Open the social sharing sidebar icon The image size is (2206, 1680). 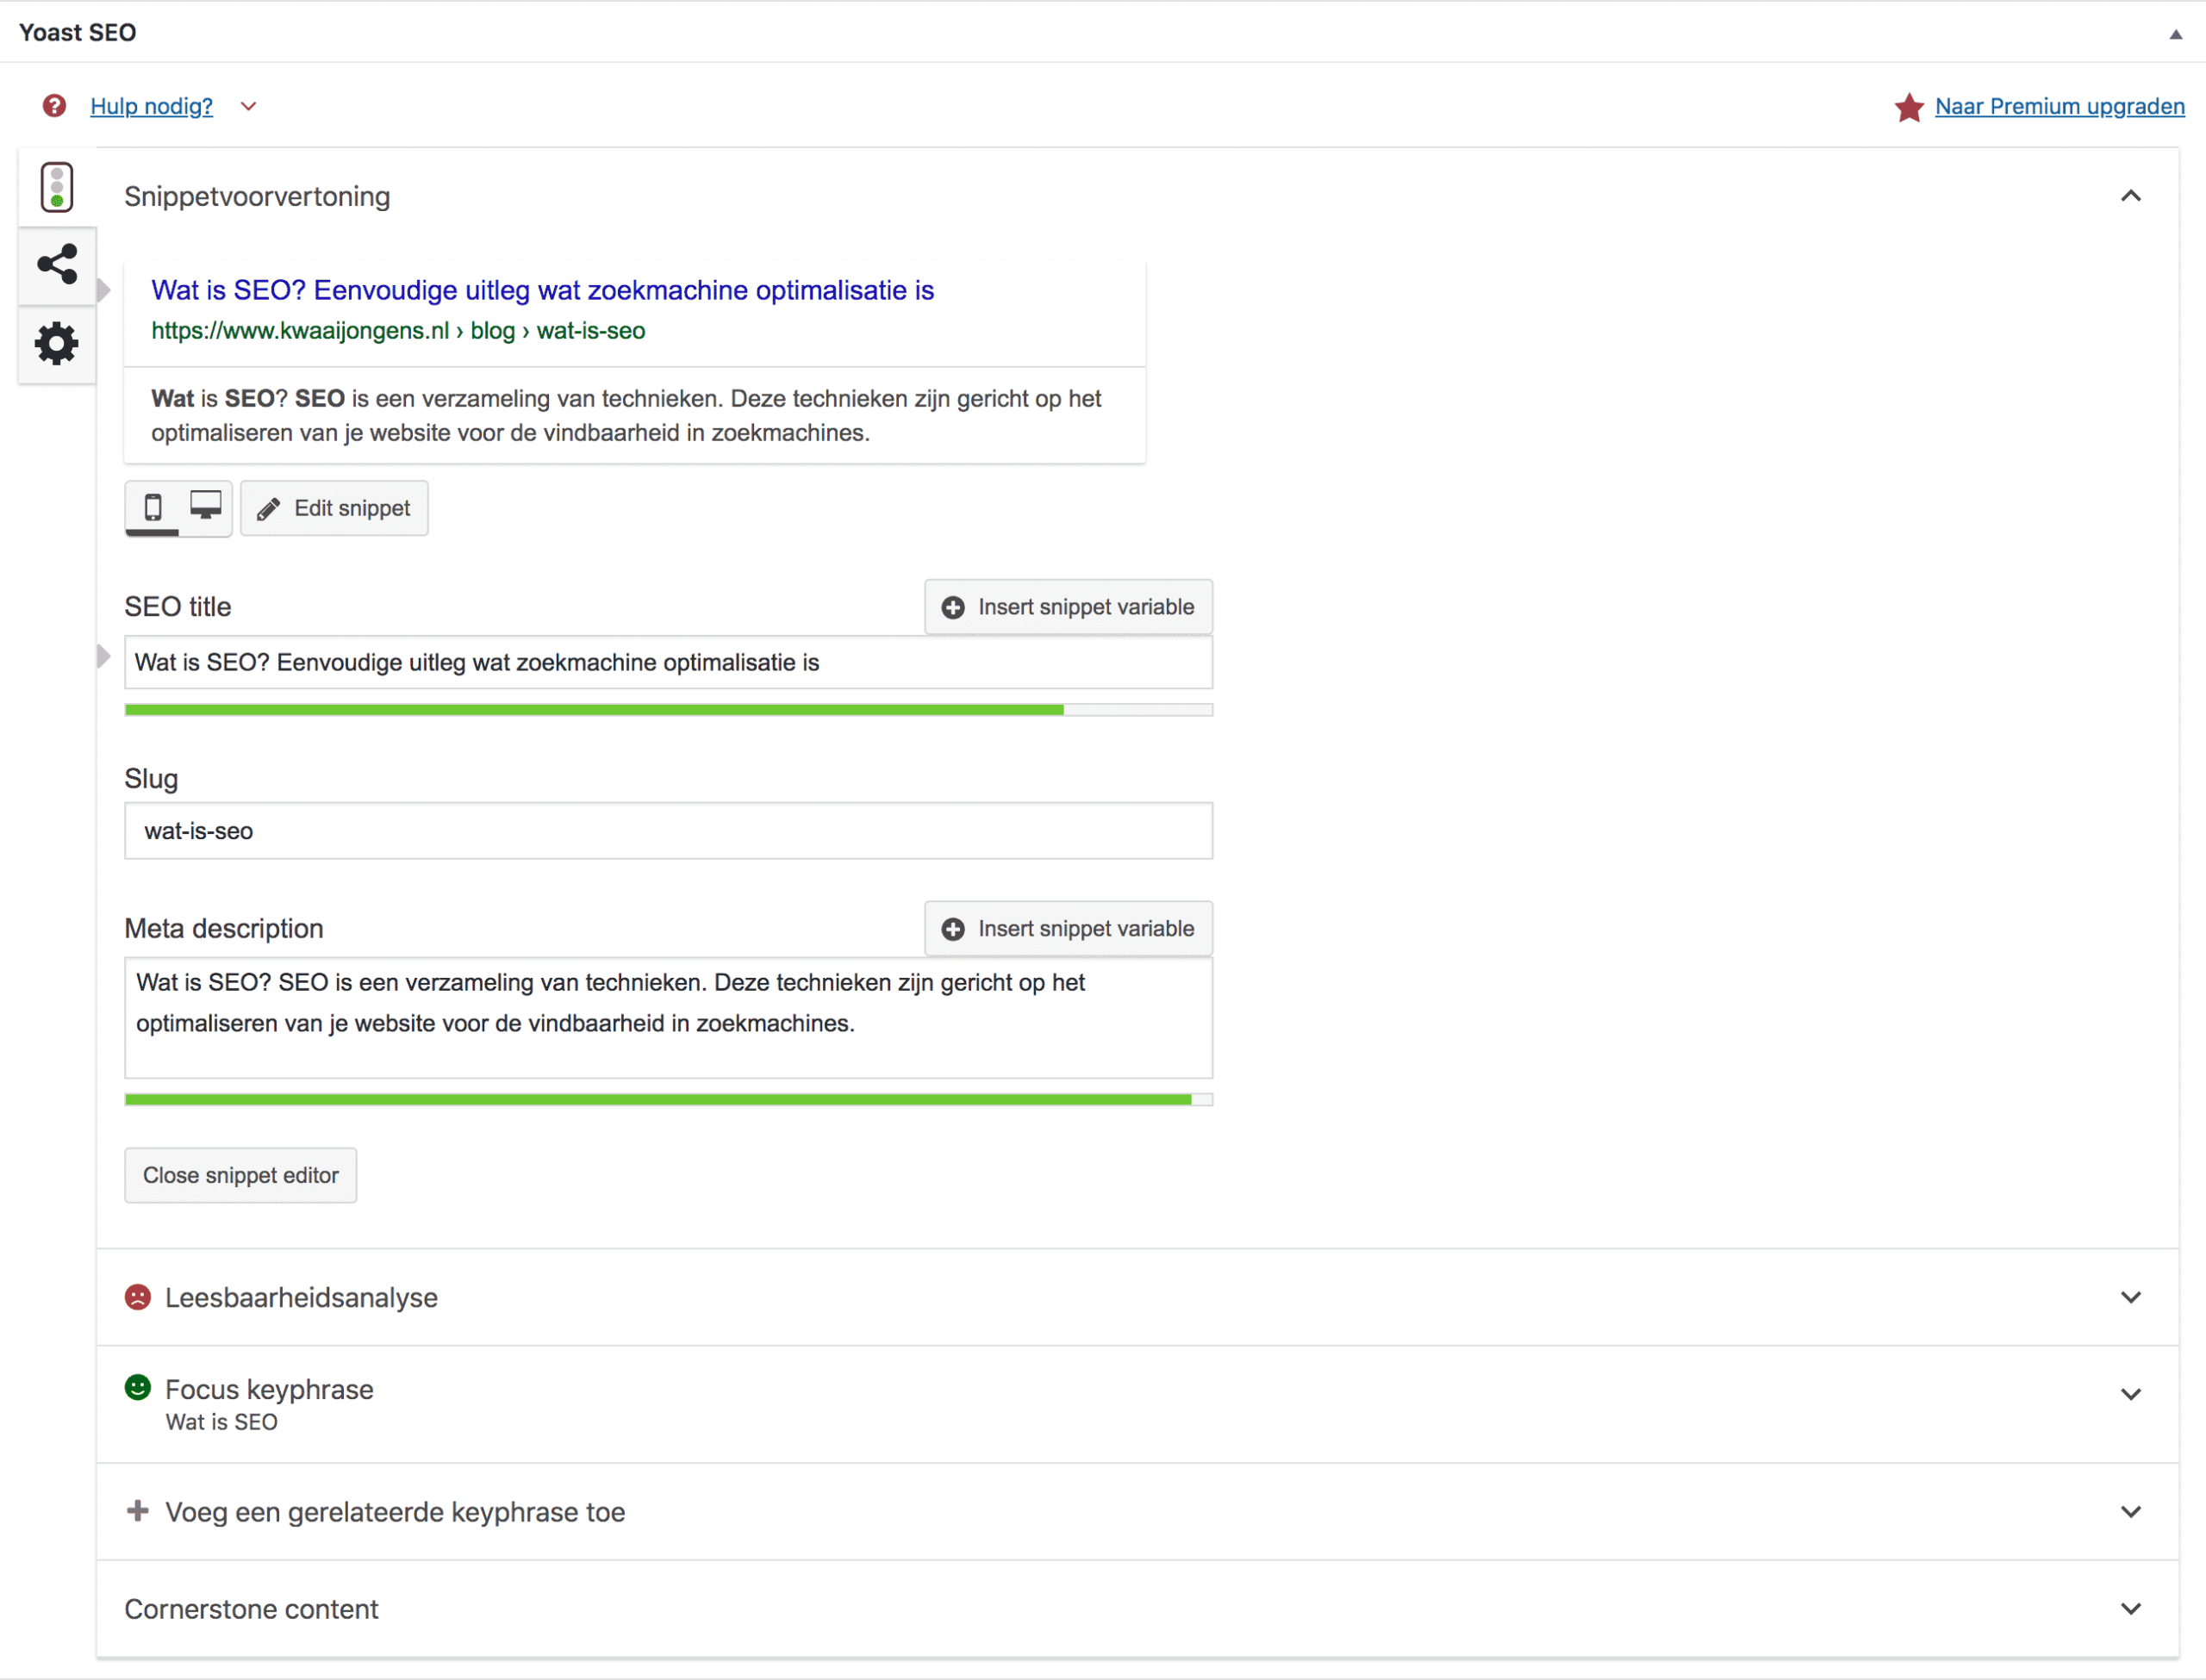point(56,265)
